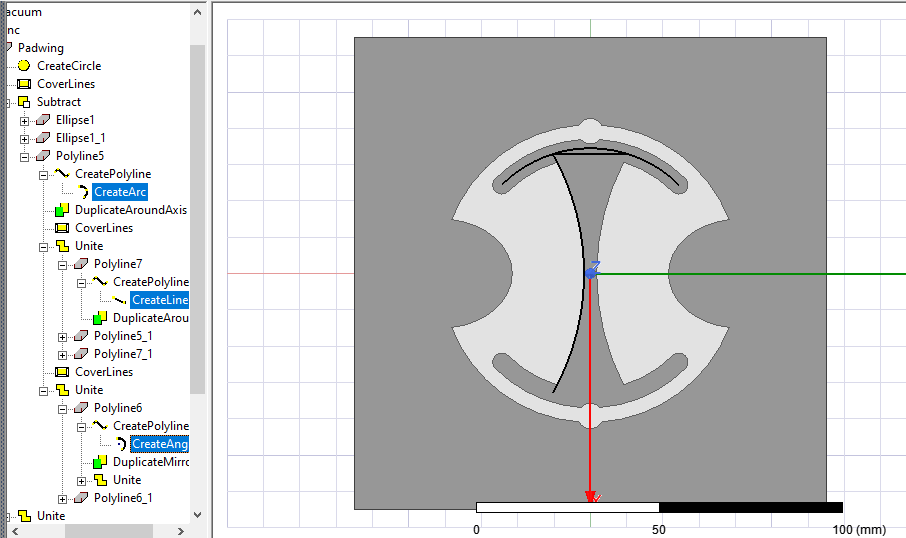Viewport: 906px width, 538px height.
Task: Select the DuplicateMirror operation icon
Action: point(100,462)
